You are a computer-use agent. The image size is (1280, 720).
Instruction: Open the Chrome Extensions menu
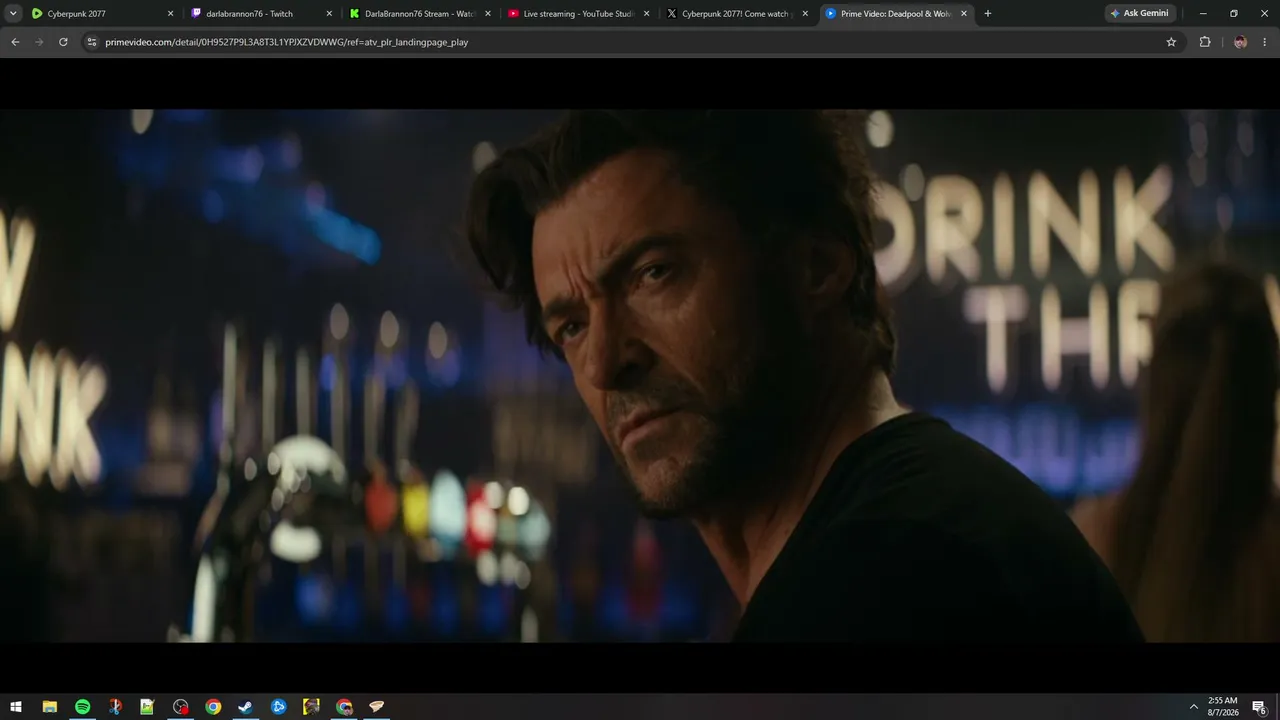pyautogui.click(x=1205, y=42)
